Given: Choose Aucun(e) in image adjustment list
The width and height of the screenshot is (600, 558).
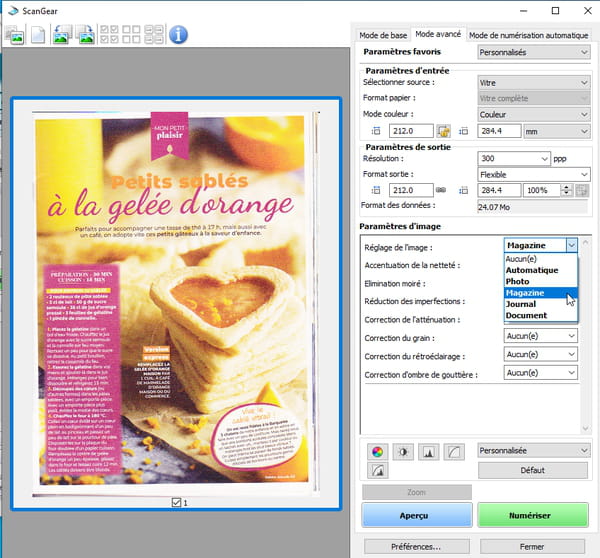Looking at the screenshot, I should point(541,259).
